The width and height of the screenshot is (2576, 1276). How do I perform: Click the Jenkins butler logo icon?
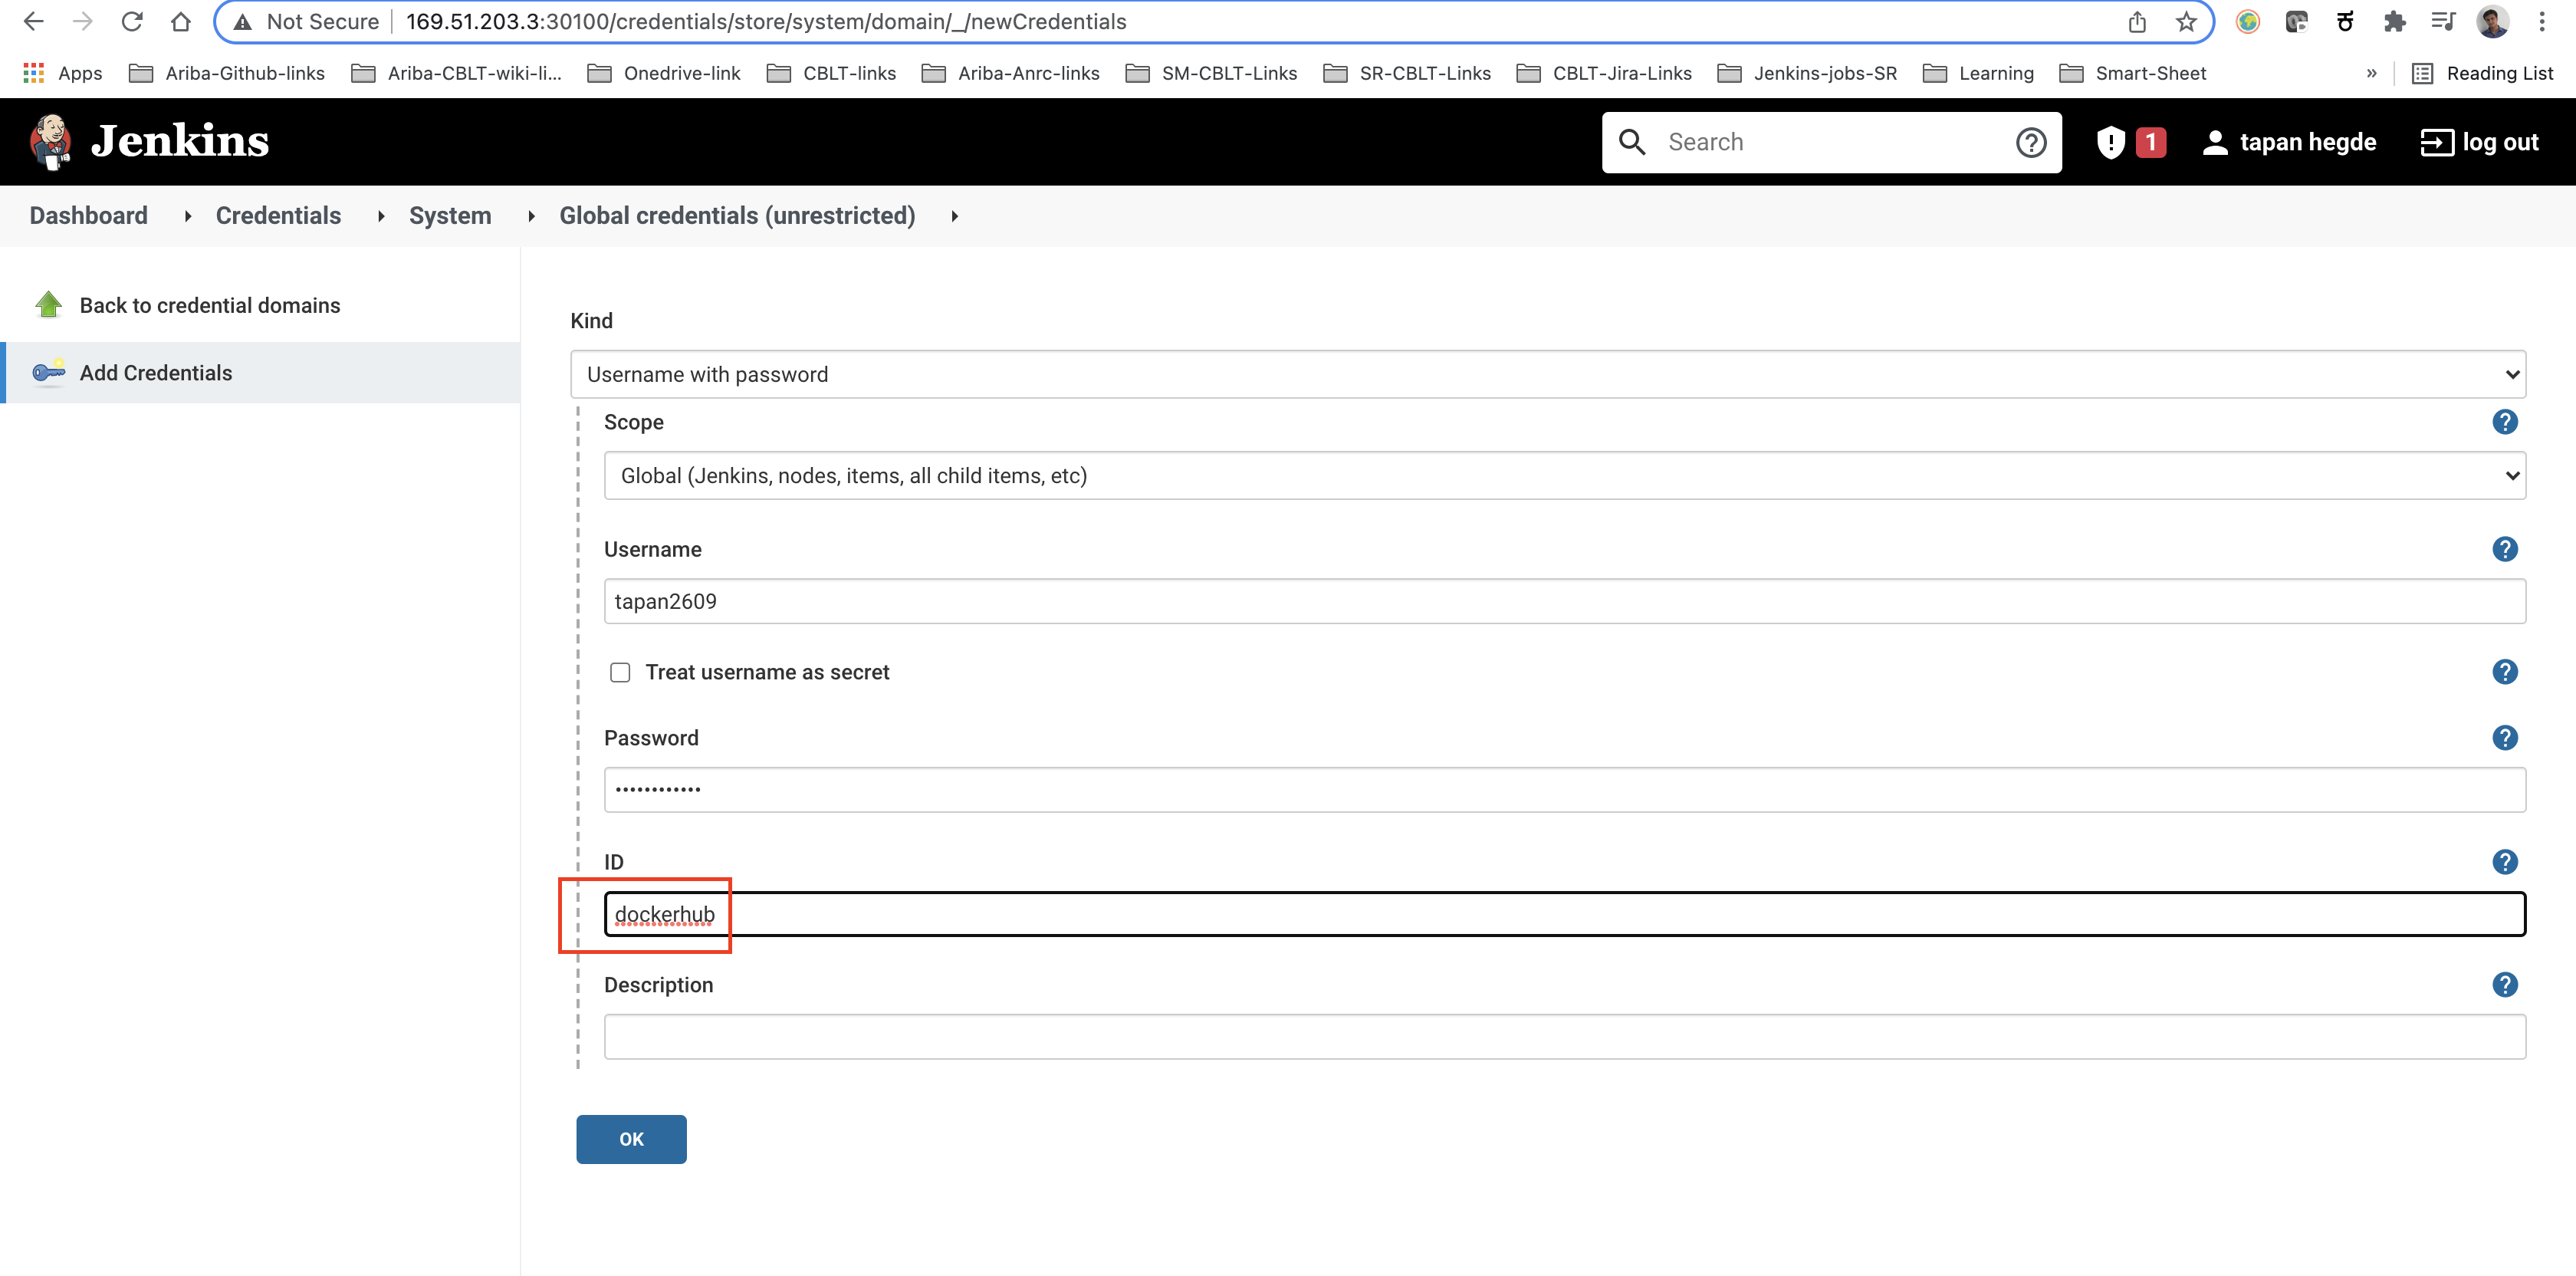(50, 141)
